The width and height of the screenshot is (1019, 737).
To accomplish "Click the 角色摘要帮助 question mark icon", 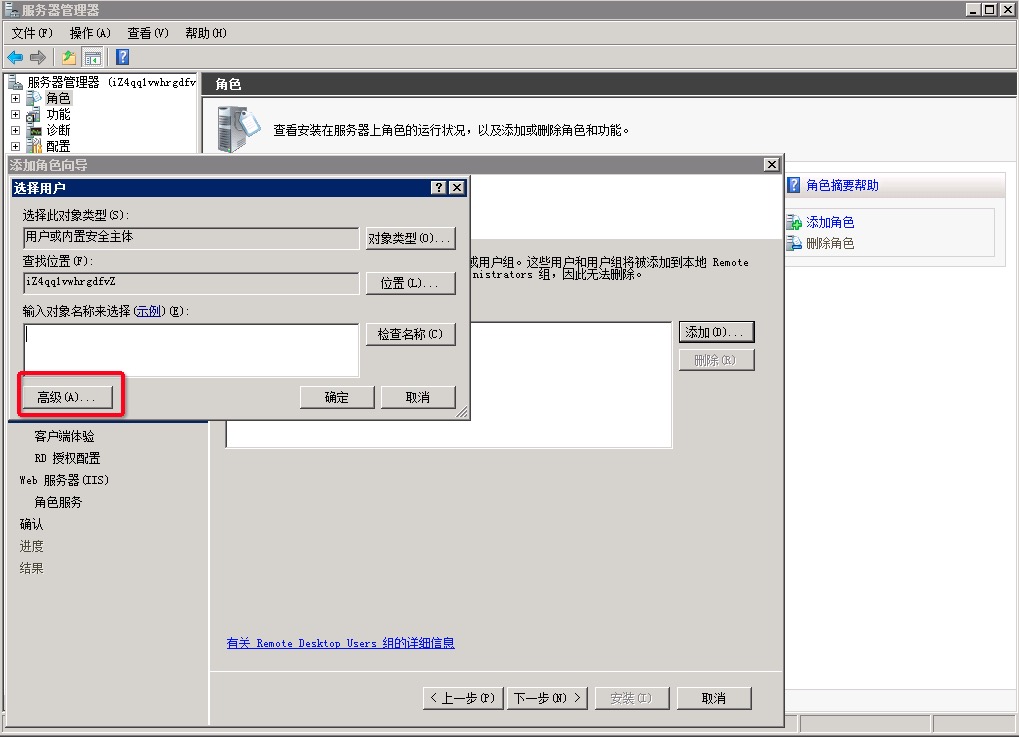I will coord(793,185).
